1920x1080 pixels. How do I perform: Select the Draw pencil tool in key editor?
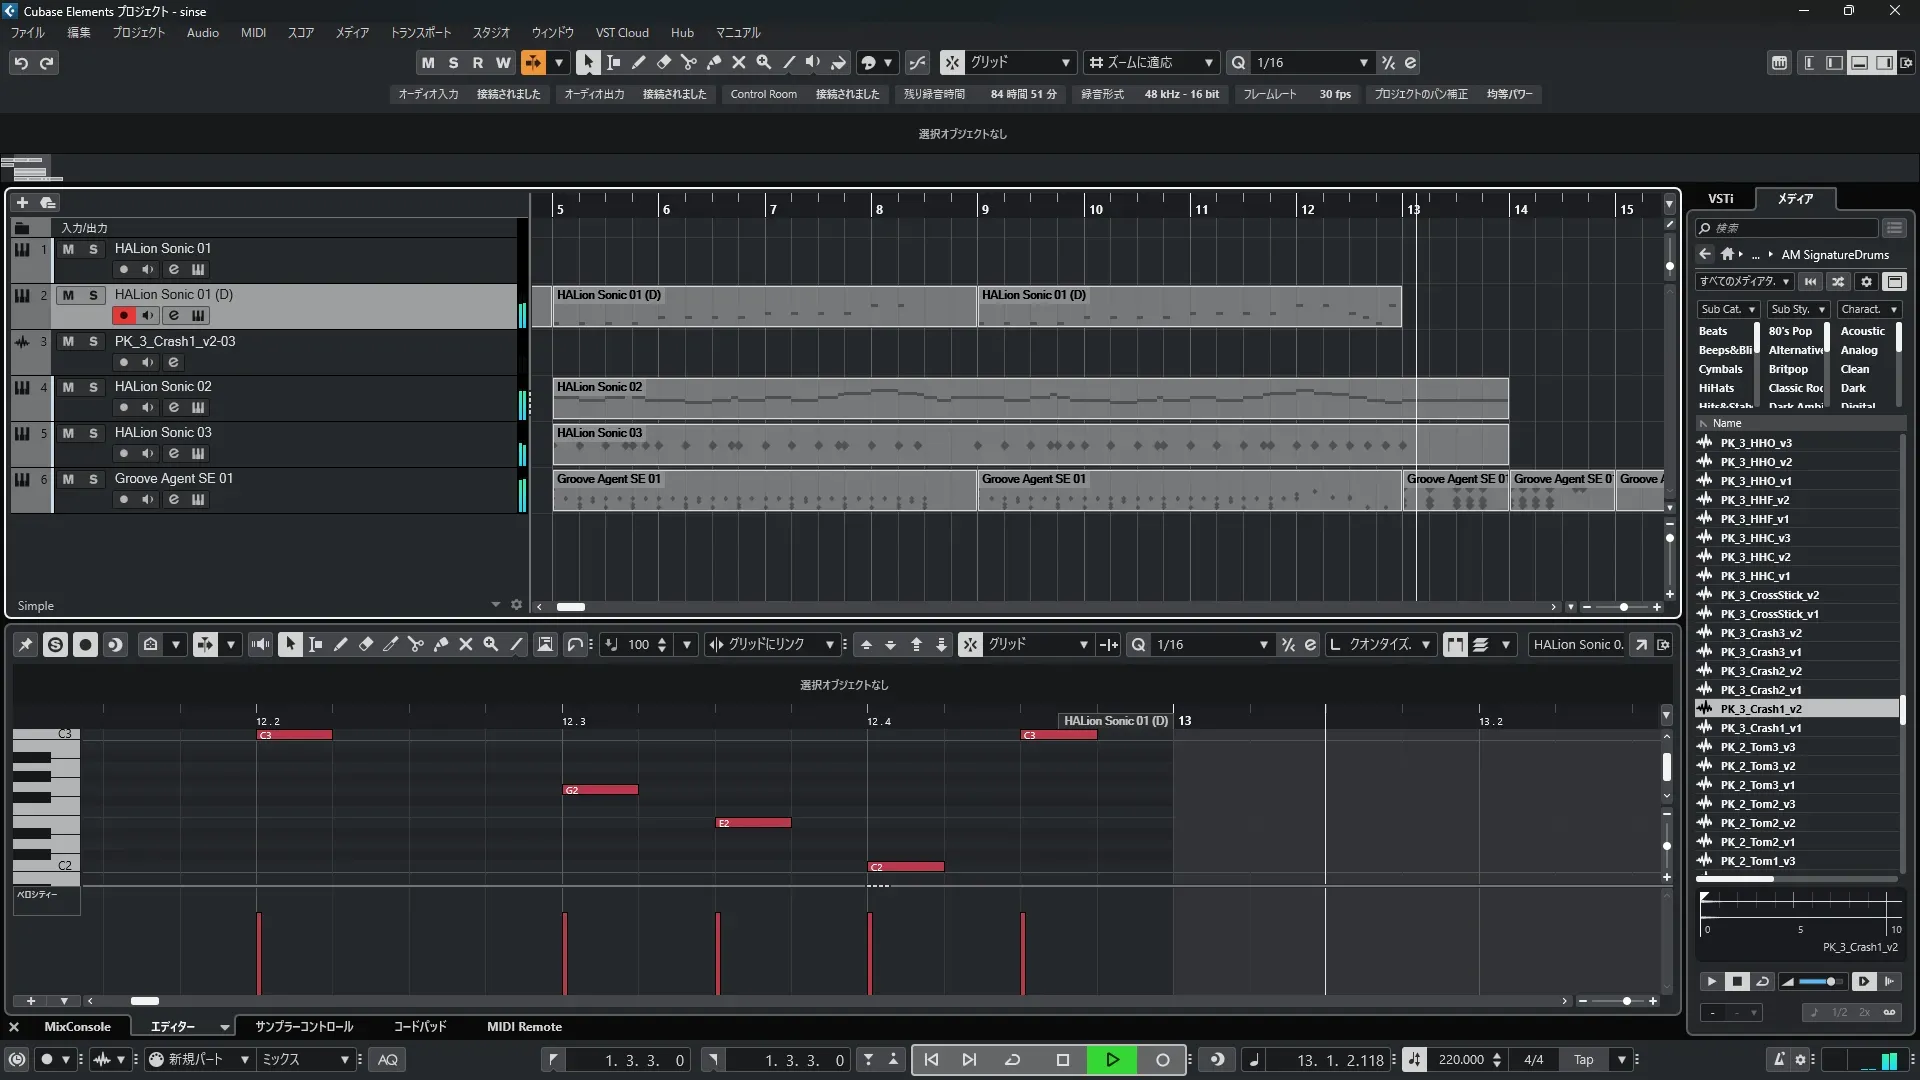[x=340, y=645]
